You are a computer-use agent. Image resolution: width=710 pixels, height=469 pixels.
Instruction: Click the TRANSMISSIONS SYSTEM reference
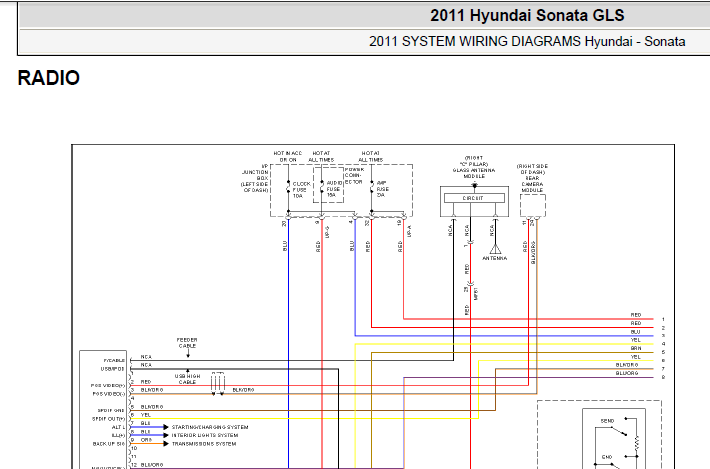pos(204,444)
